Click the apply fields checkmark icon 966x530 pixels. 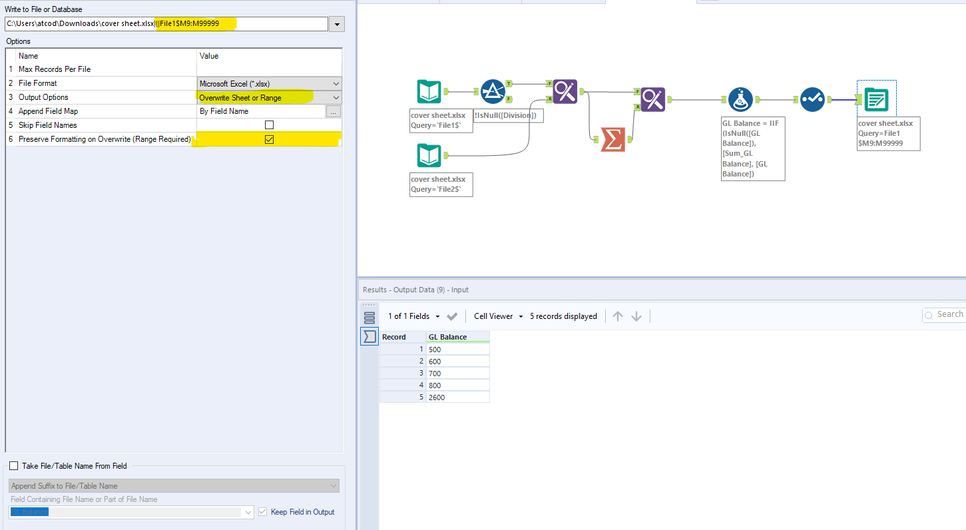[452, 316]
